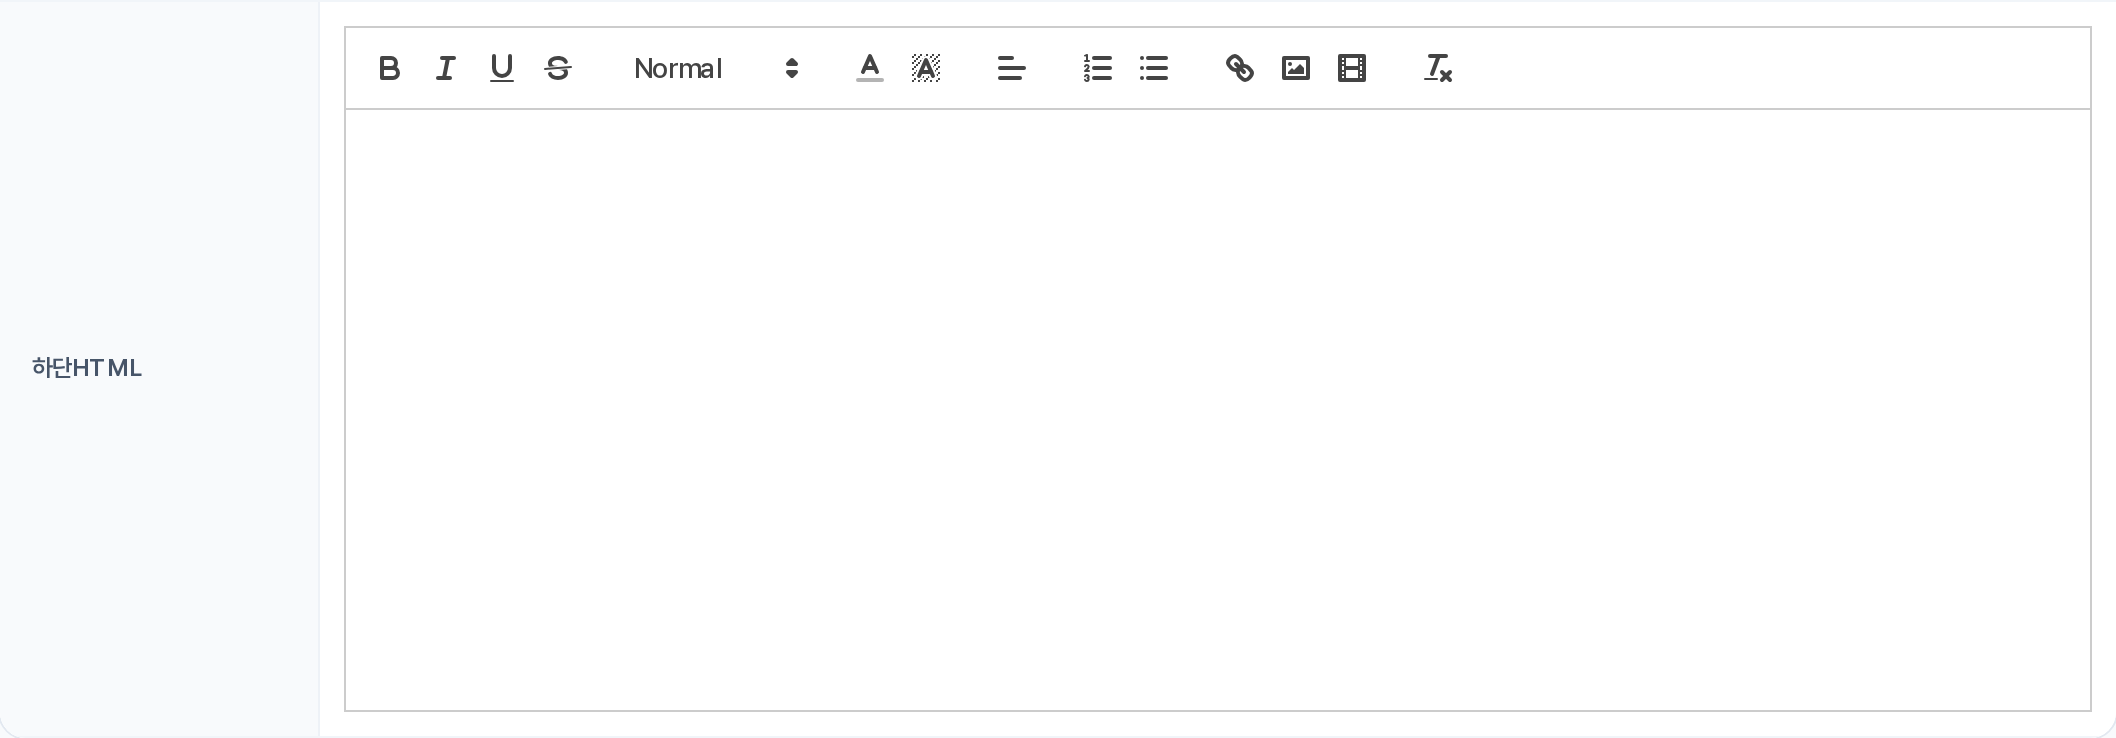Toggle italic formatting
Screen dimensions: 2116x738
tap(446, 68)
